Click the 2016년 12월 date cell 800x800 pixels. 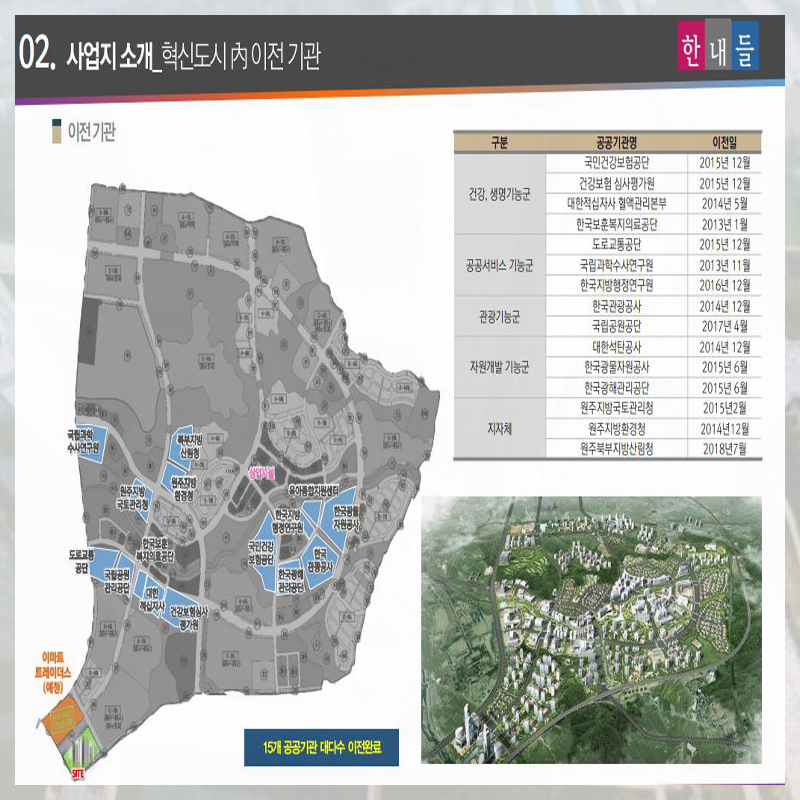click(x=724, y=286)
